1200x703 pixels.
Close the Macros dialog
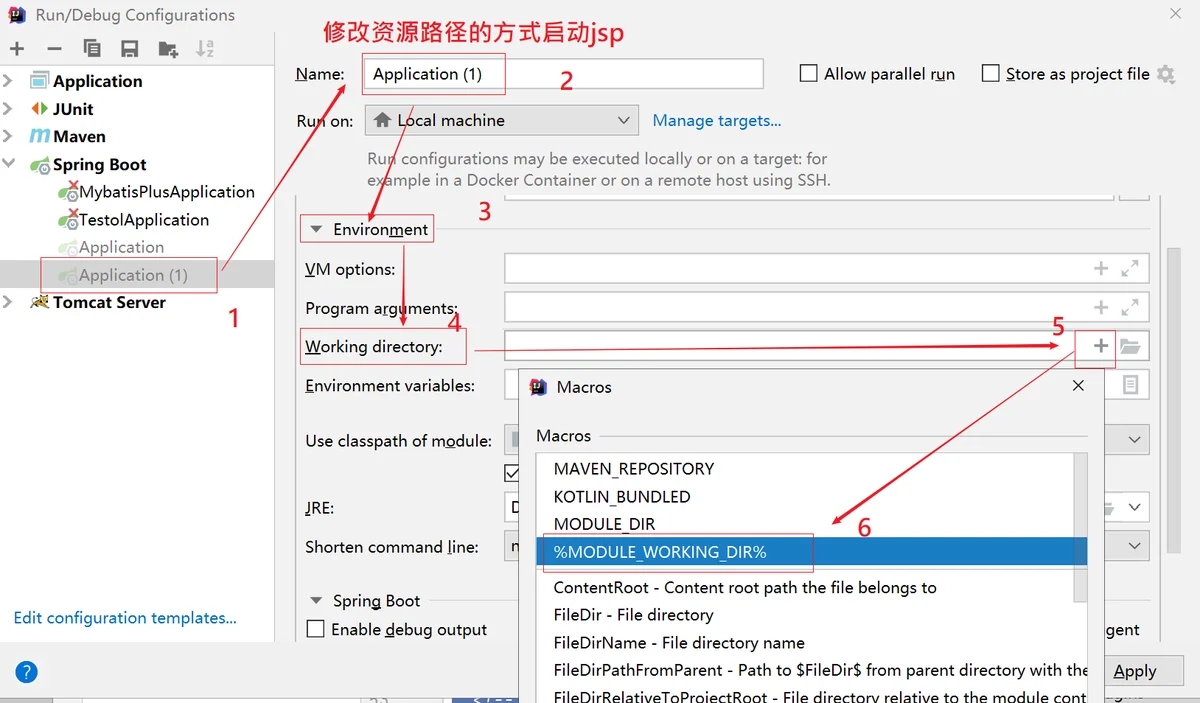[x=1078, y=386]
